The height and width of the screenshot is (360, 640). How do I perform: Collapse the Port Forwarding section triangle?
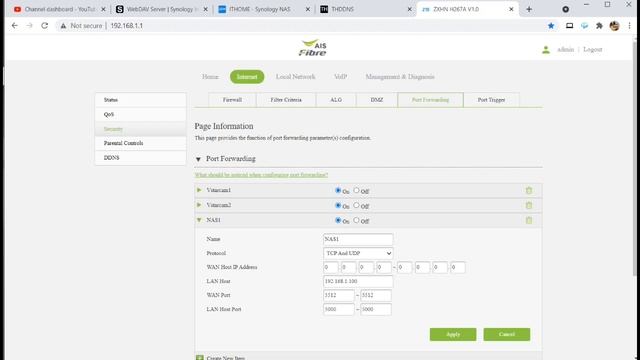point(198,159)
